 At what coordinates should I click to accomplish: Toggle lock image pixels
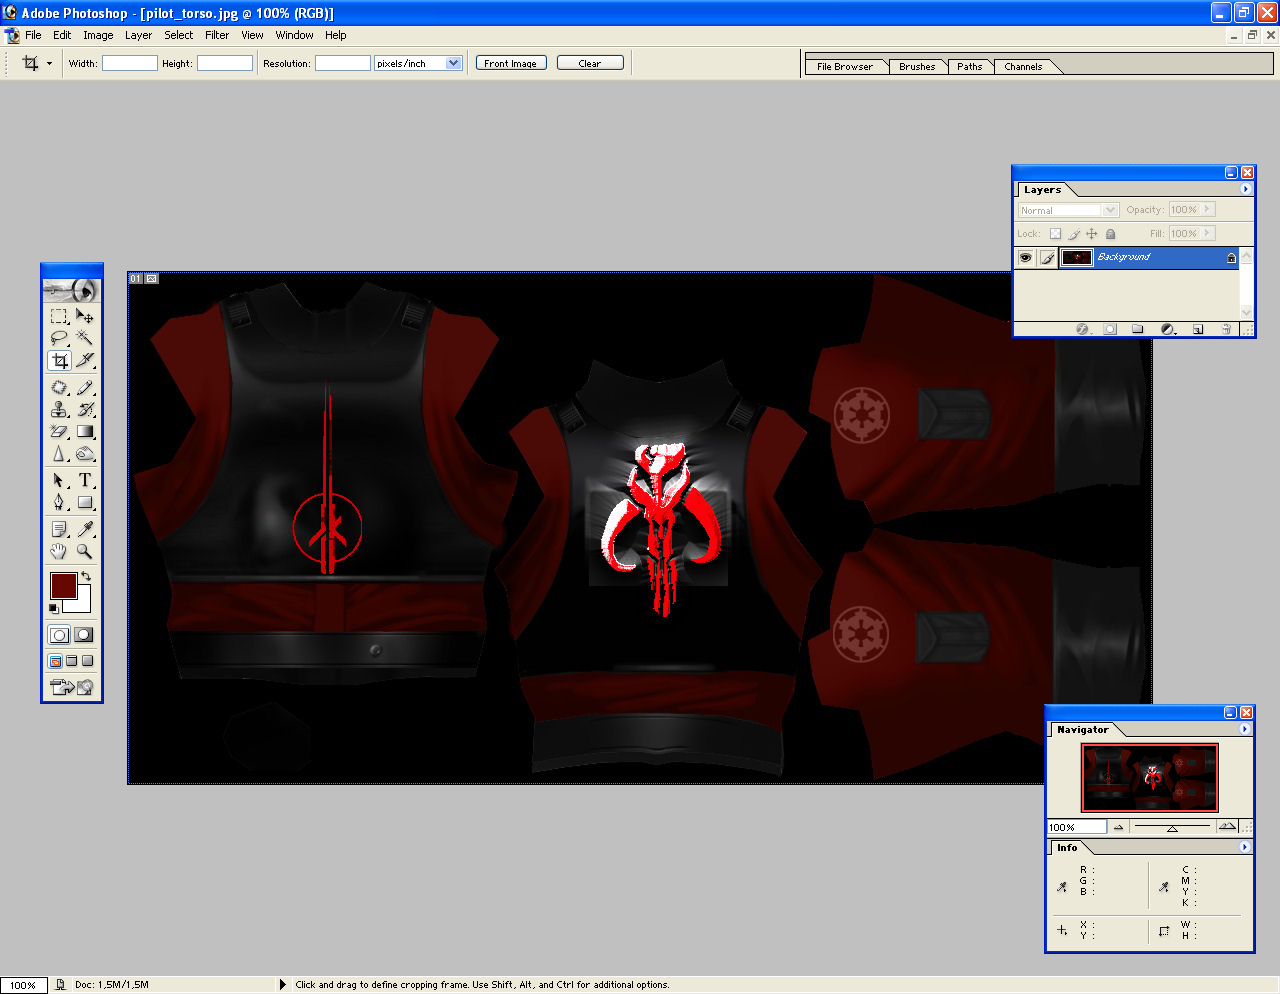coord(1074,234)
